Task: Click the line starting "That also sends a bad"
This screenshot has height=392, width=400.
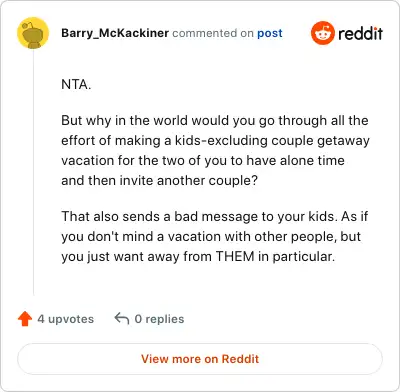Action: 214,216
